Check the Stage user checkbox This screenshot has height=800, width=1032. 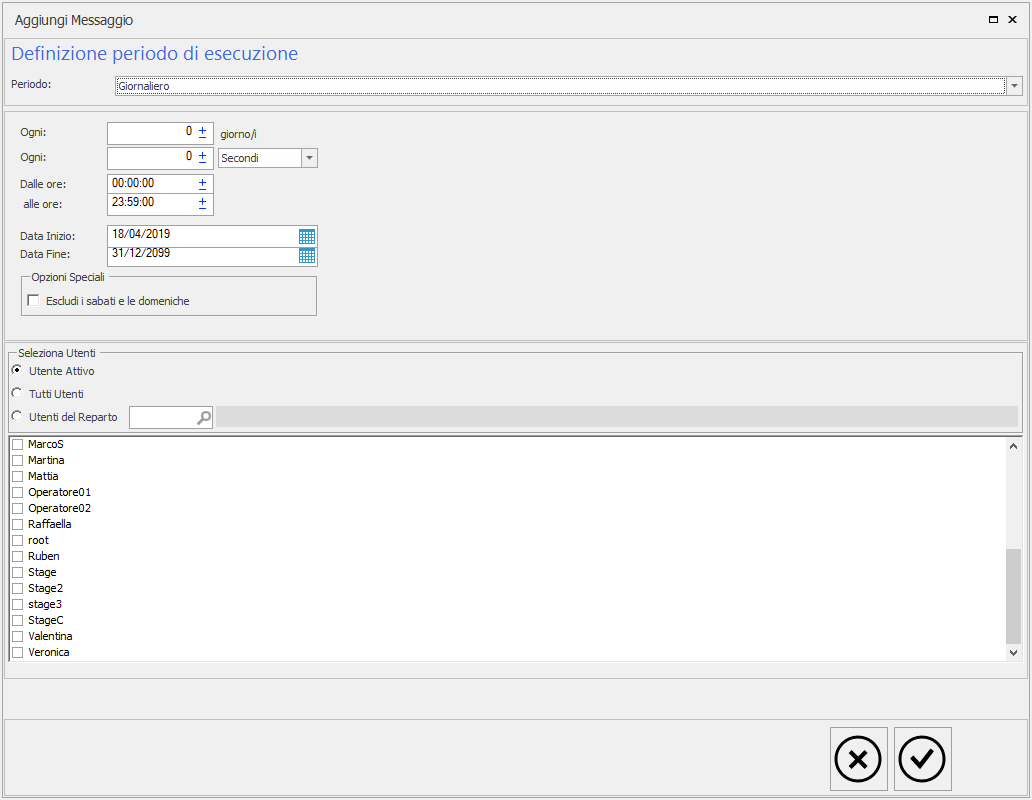18,572
